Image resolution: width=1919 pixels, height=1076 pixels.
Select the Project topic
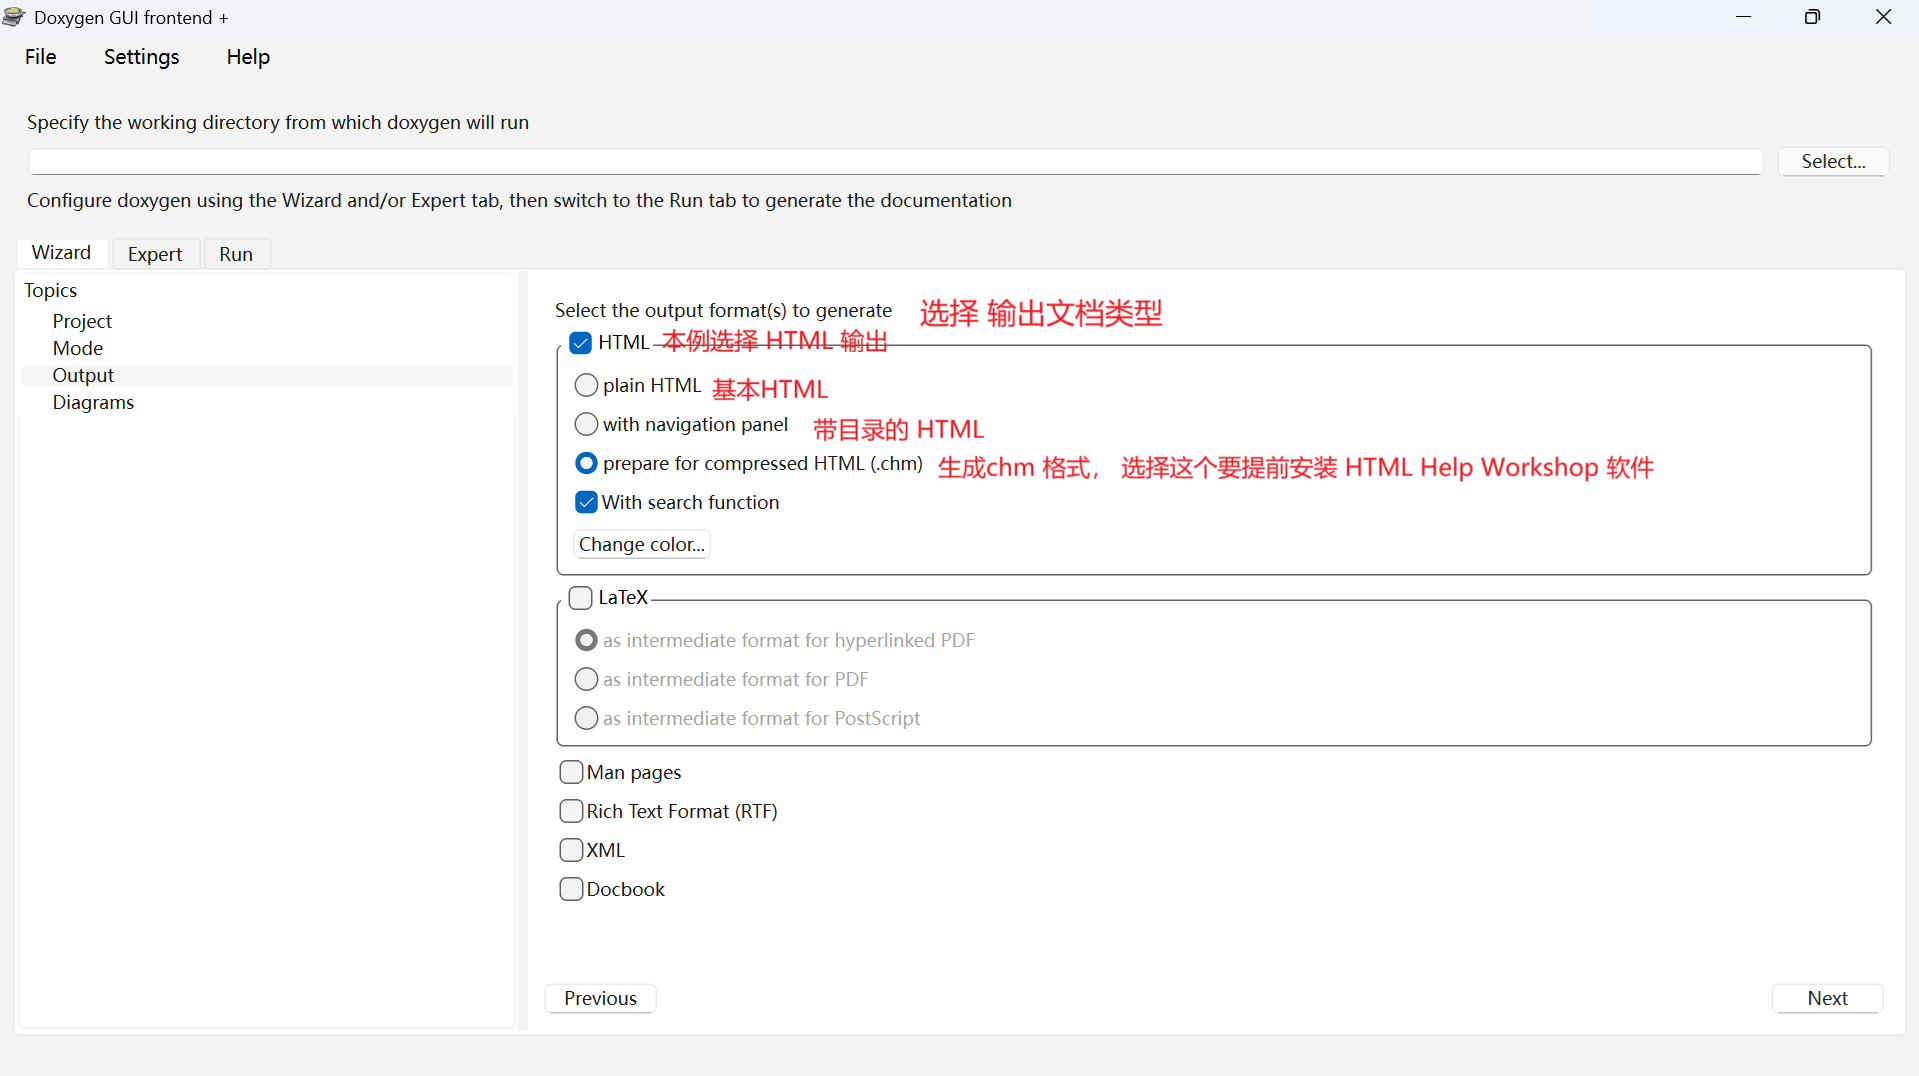pos(82,321)
